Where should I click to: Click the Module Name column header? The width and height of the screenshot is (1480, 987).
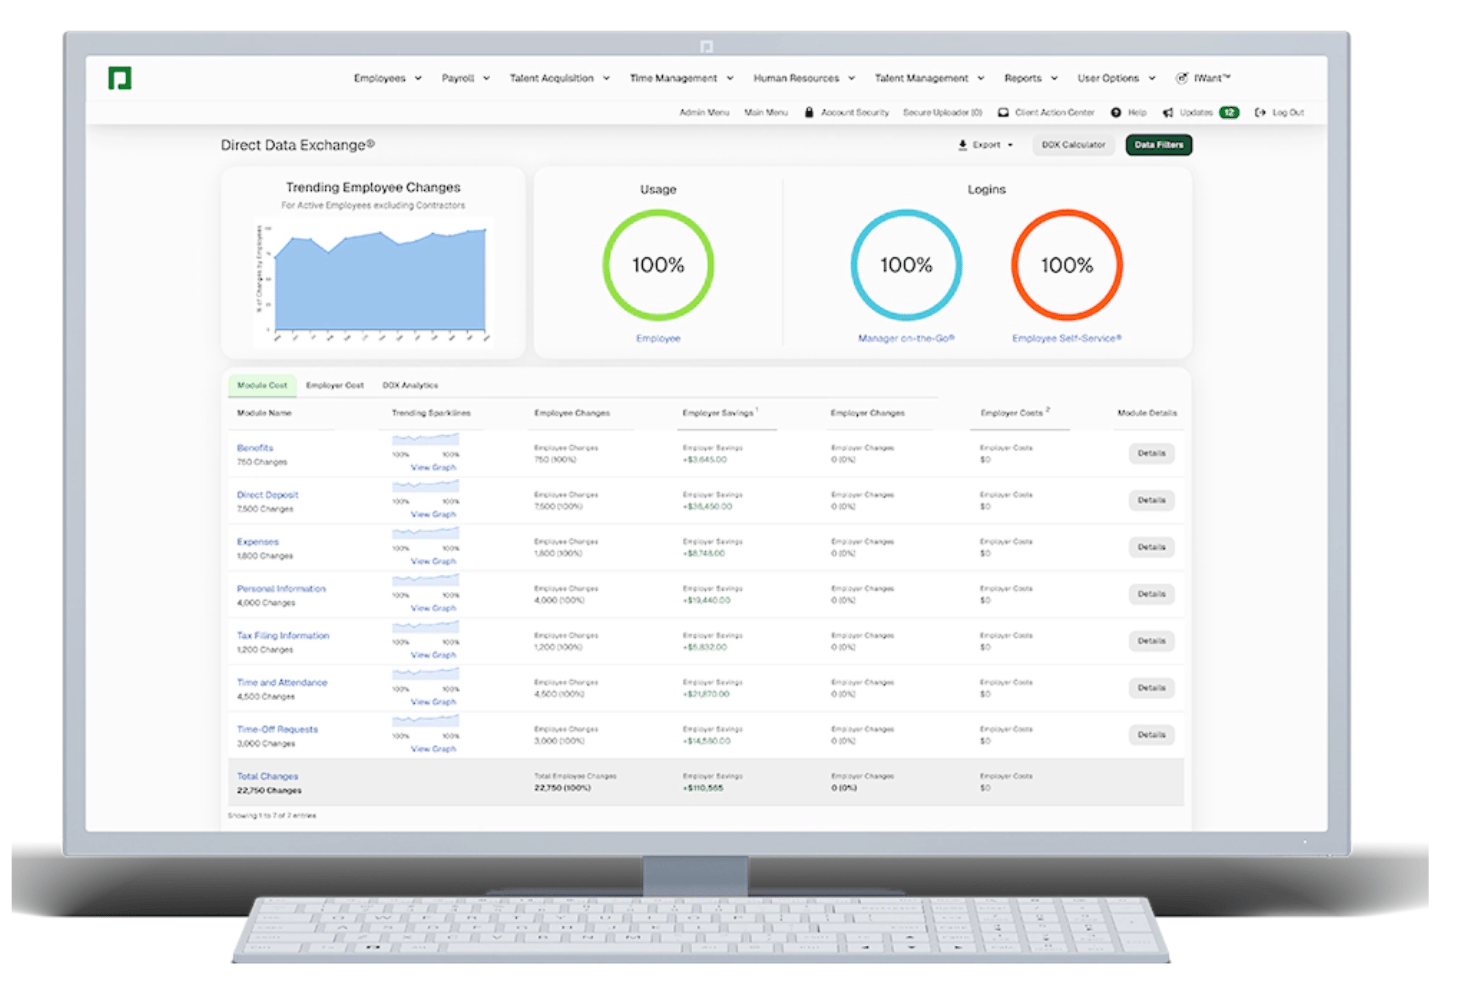264,413
